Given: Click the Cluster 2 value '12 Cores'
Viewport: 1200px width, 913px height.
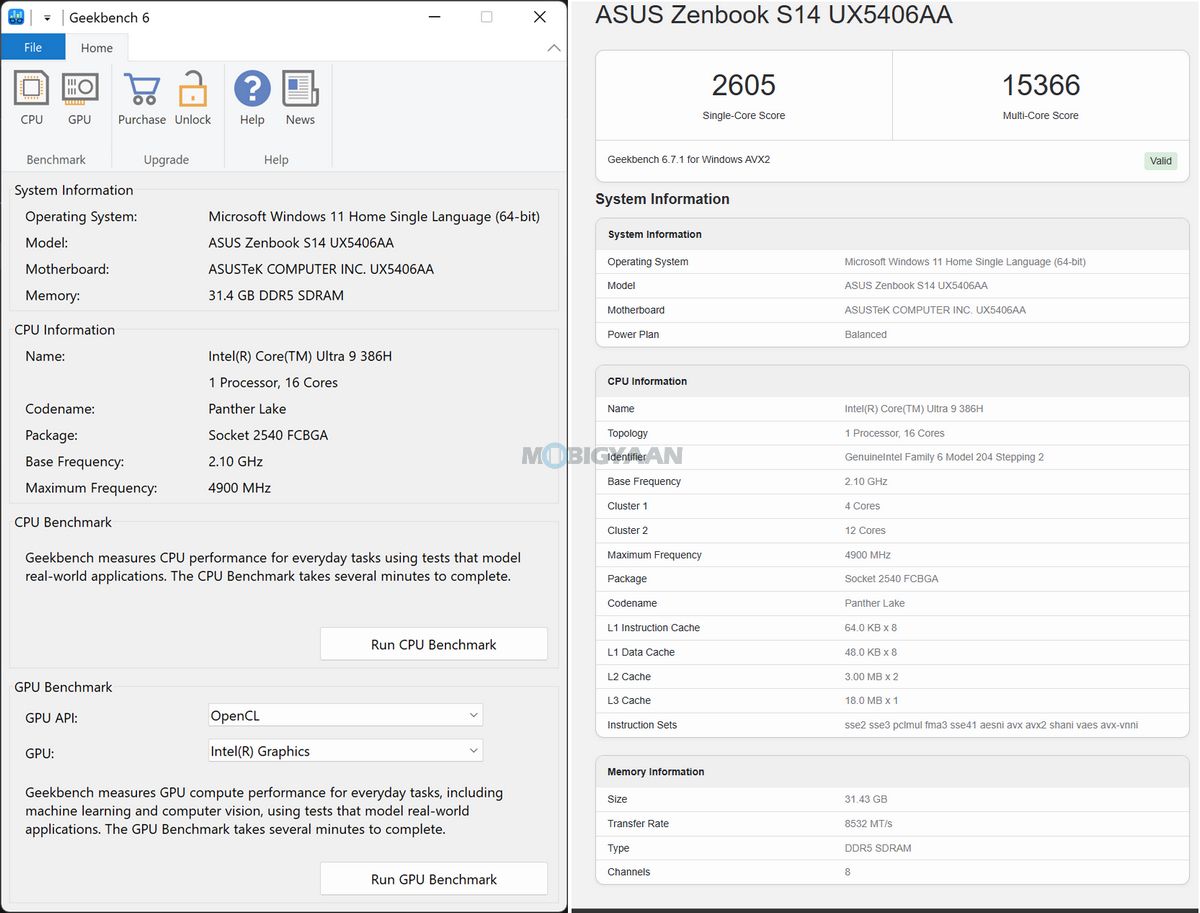Looking at the screenshot, I should tap(865, 530).
